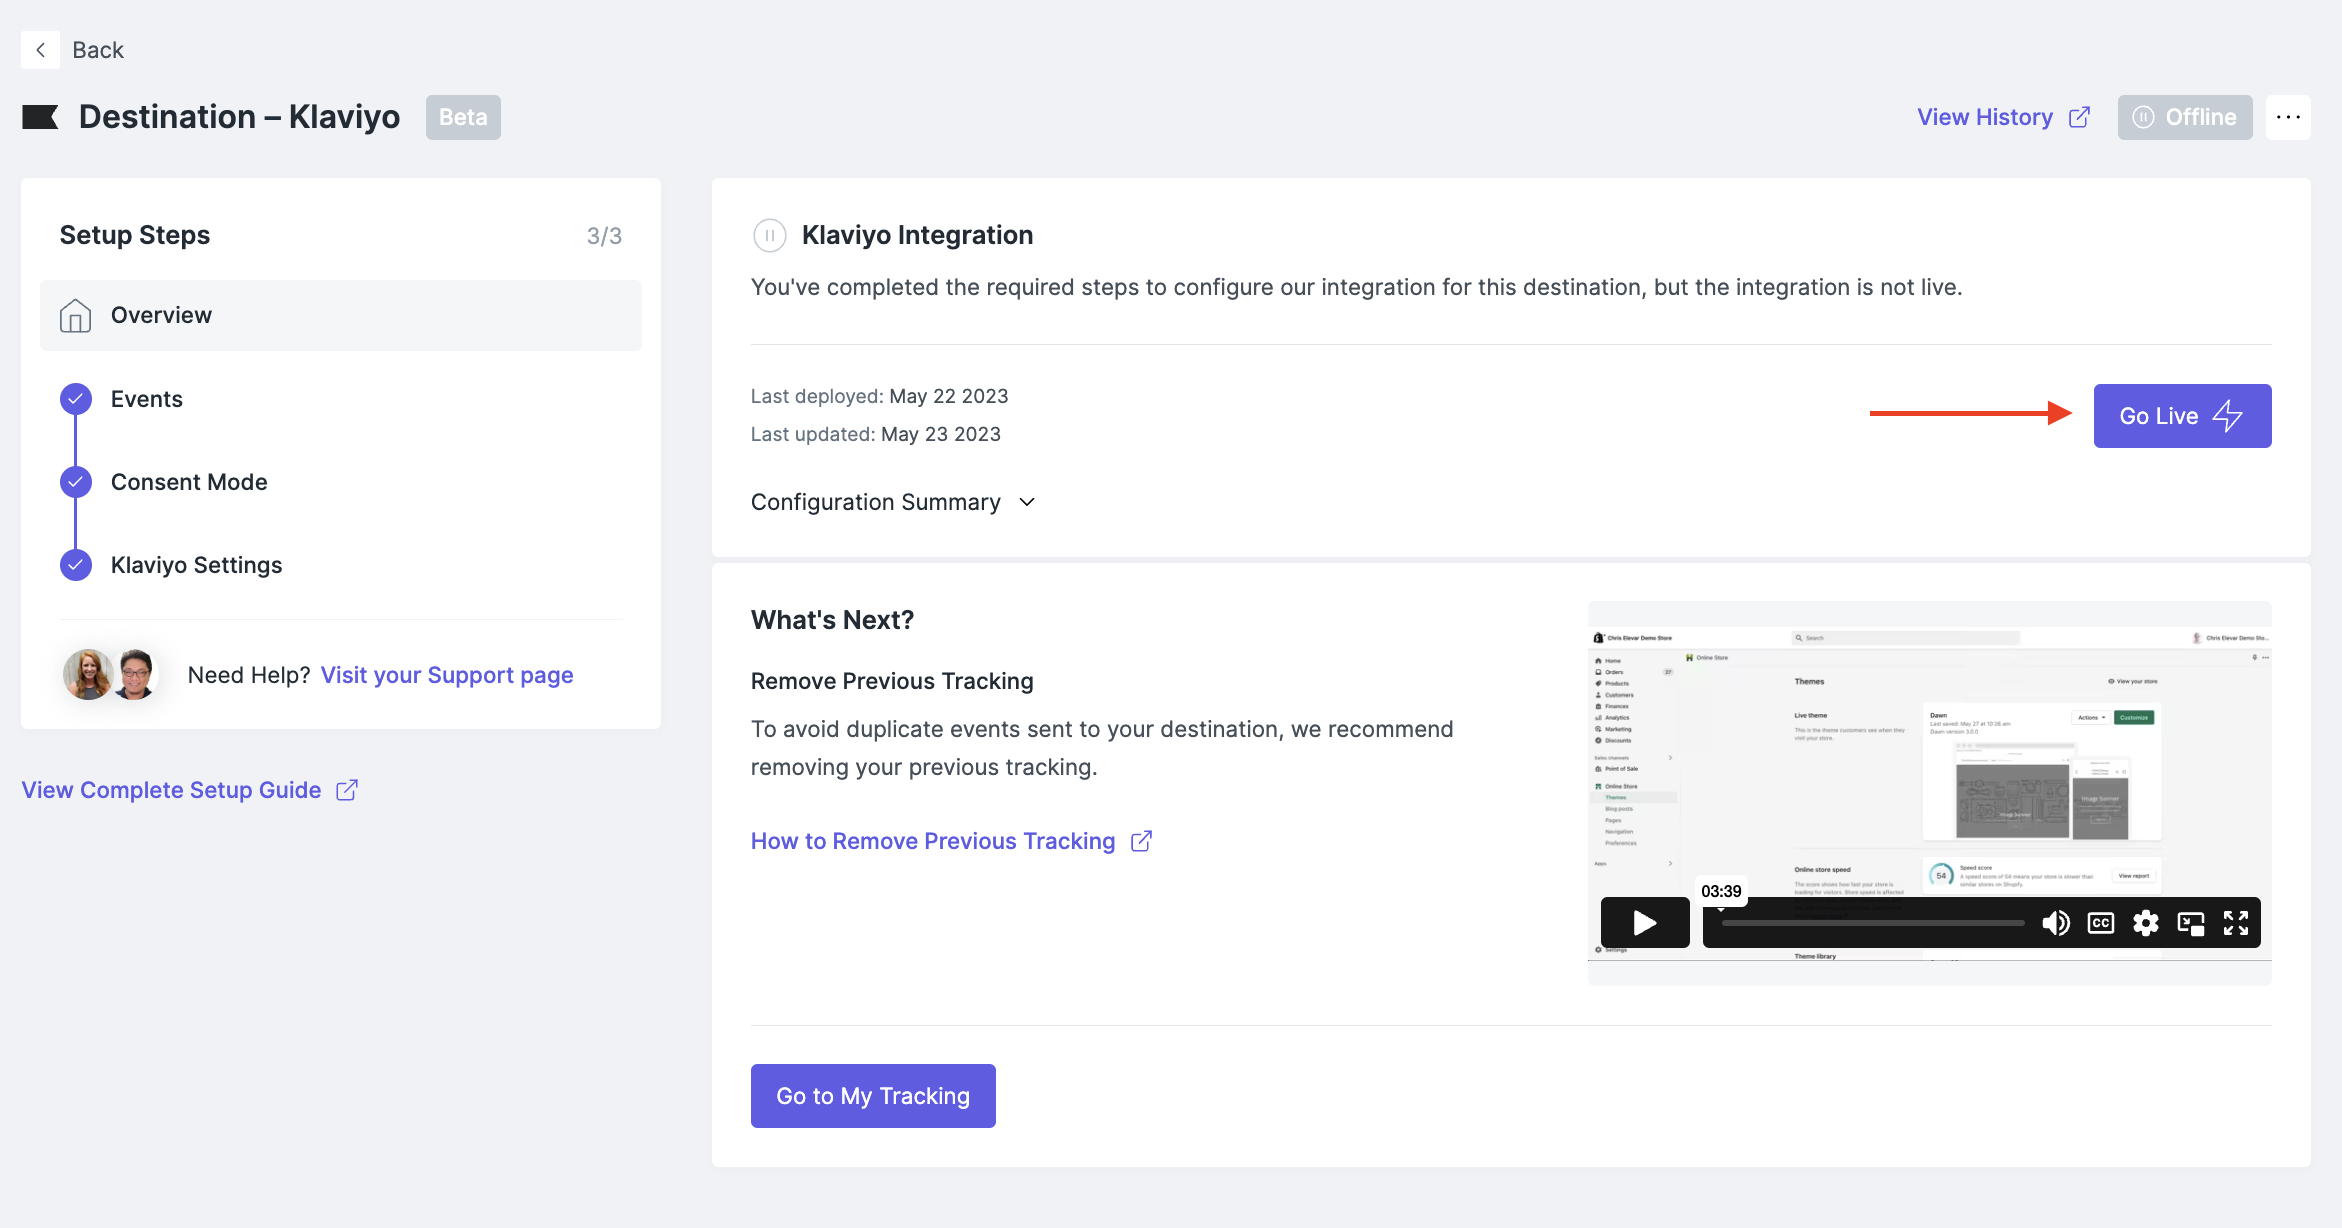Expand the Configuration Summary section
Screen dimensions: 2342x1228
click(x=1026, y=502)
